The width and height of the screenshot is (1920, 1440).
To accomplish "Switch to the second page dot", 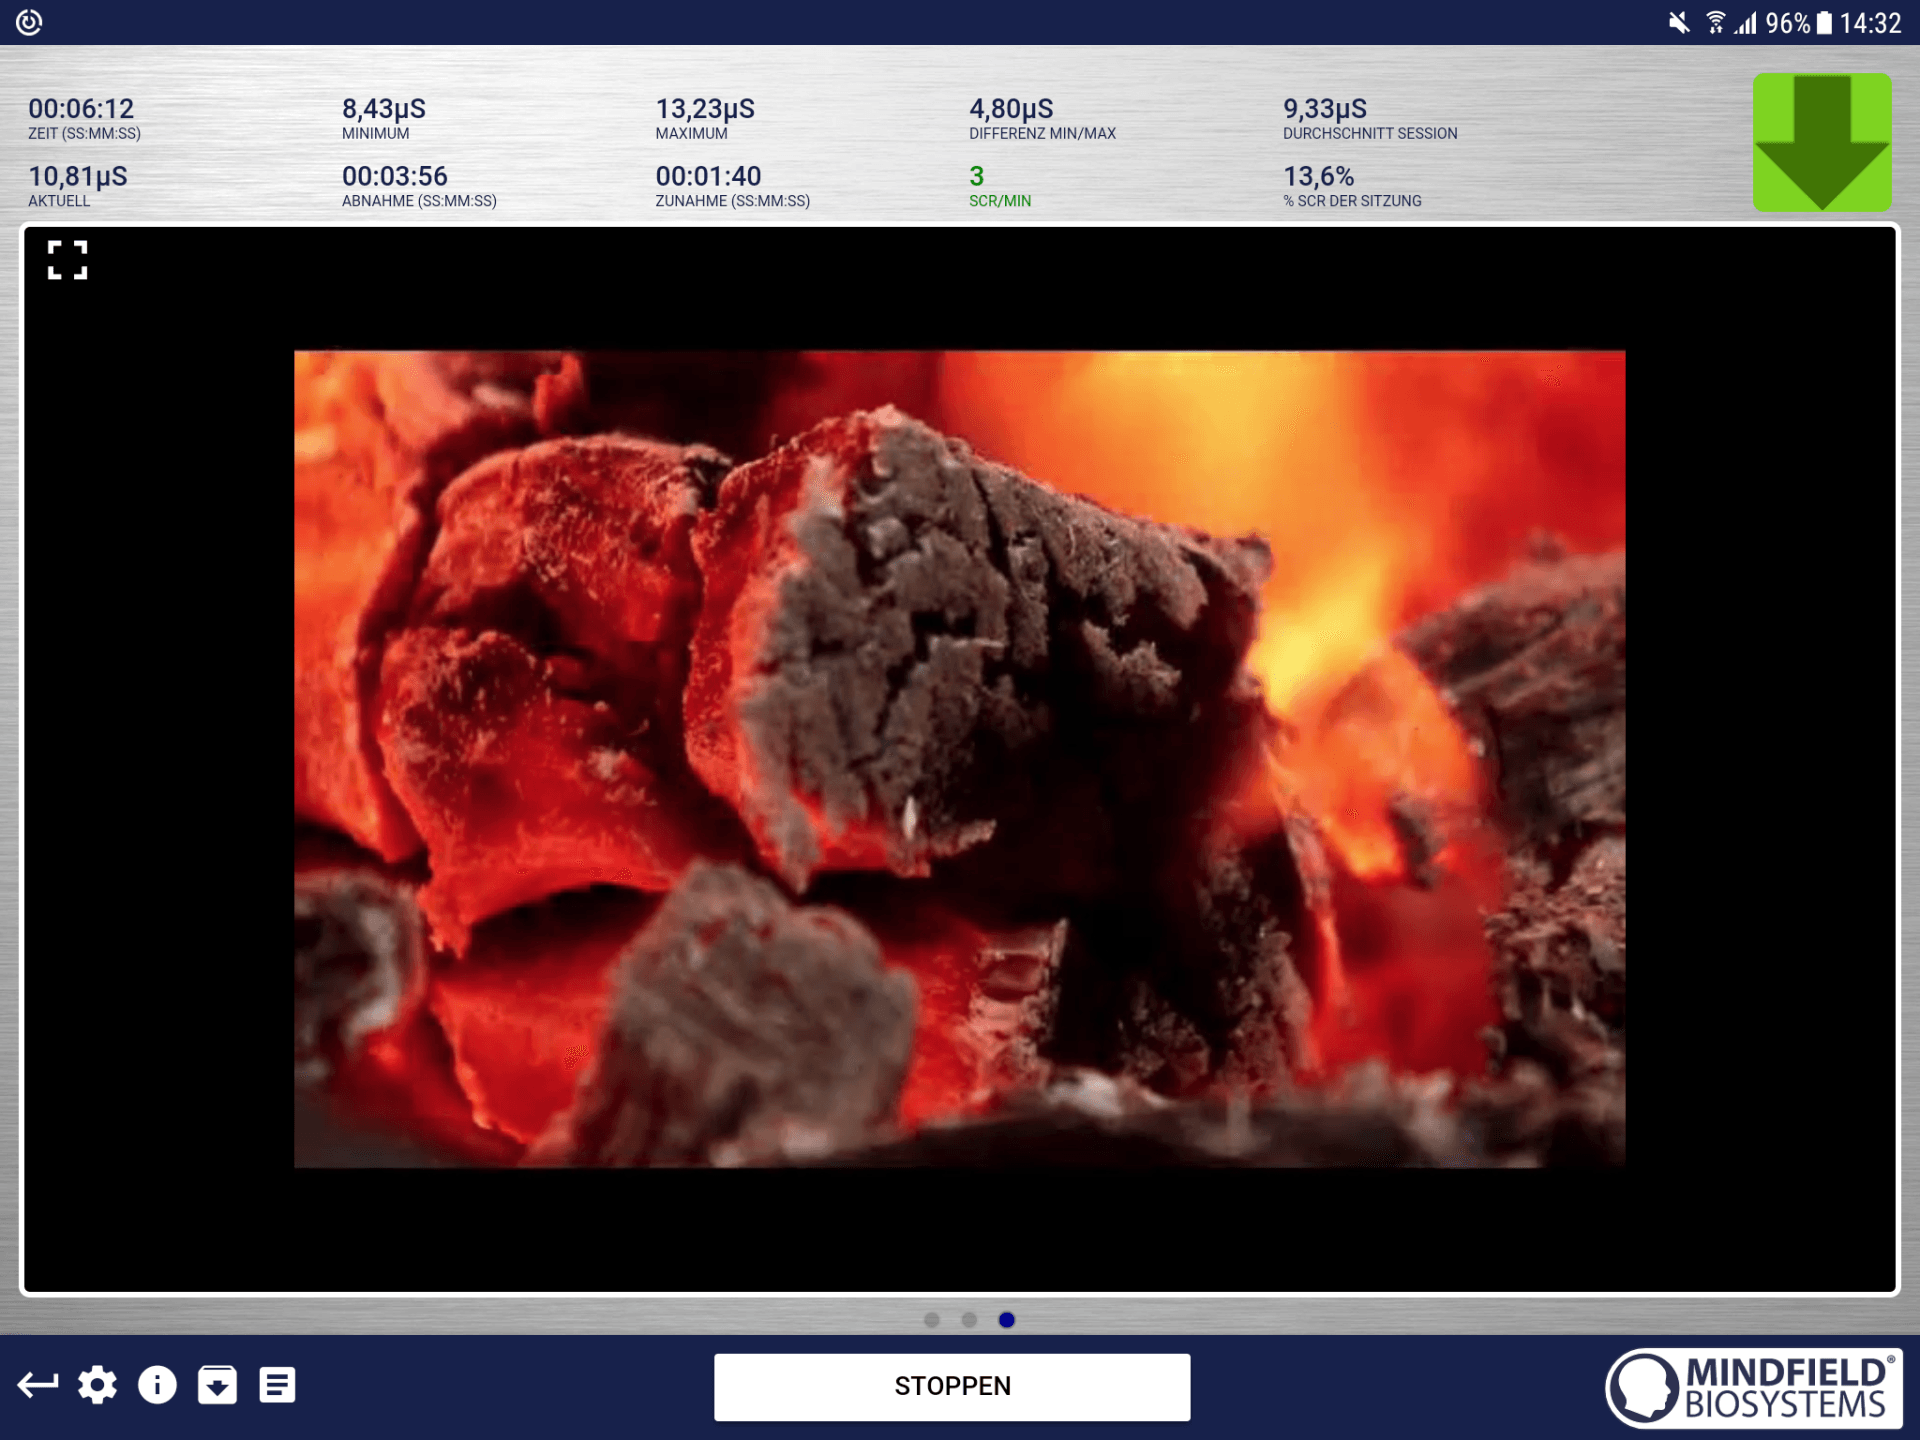I will click(x=969, y=1320).
